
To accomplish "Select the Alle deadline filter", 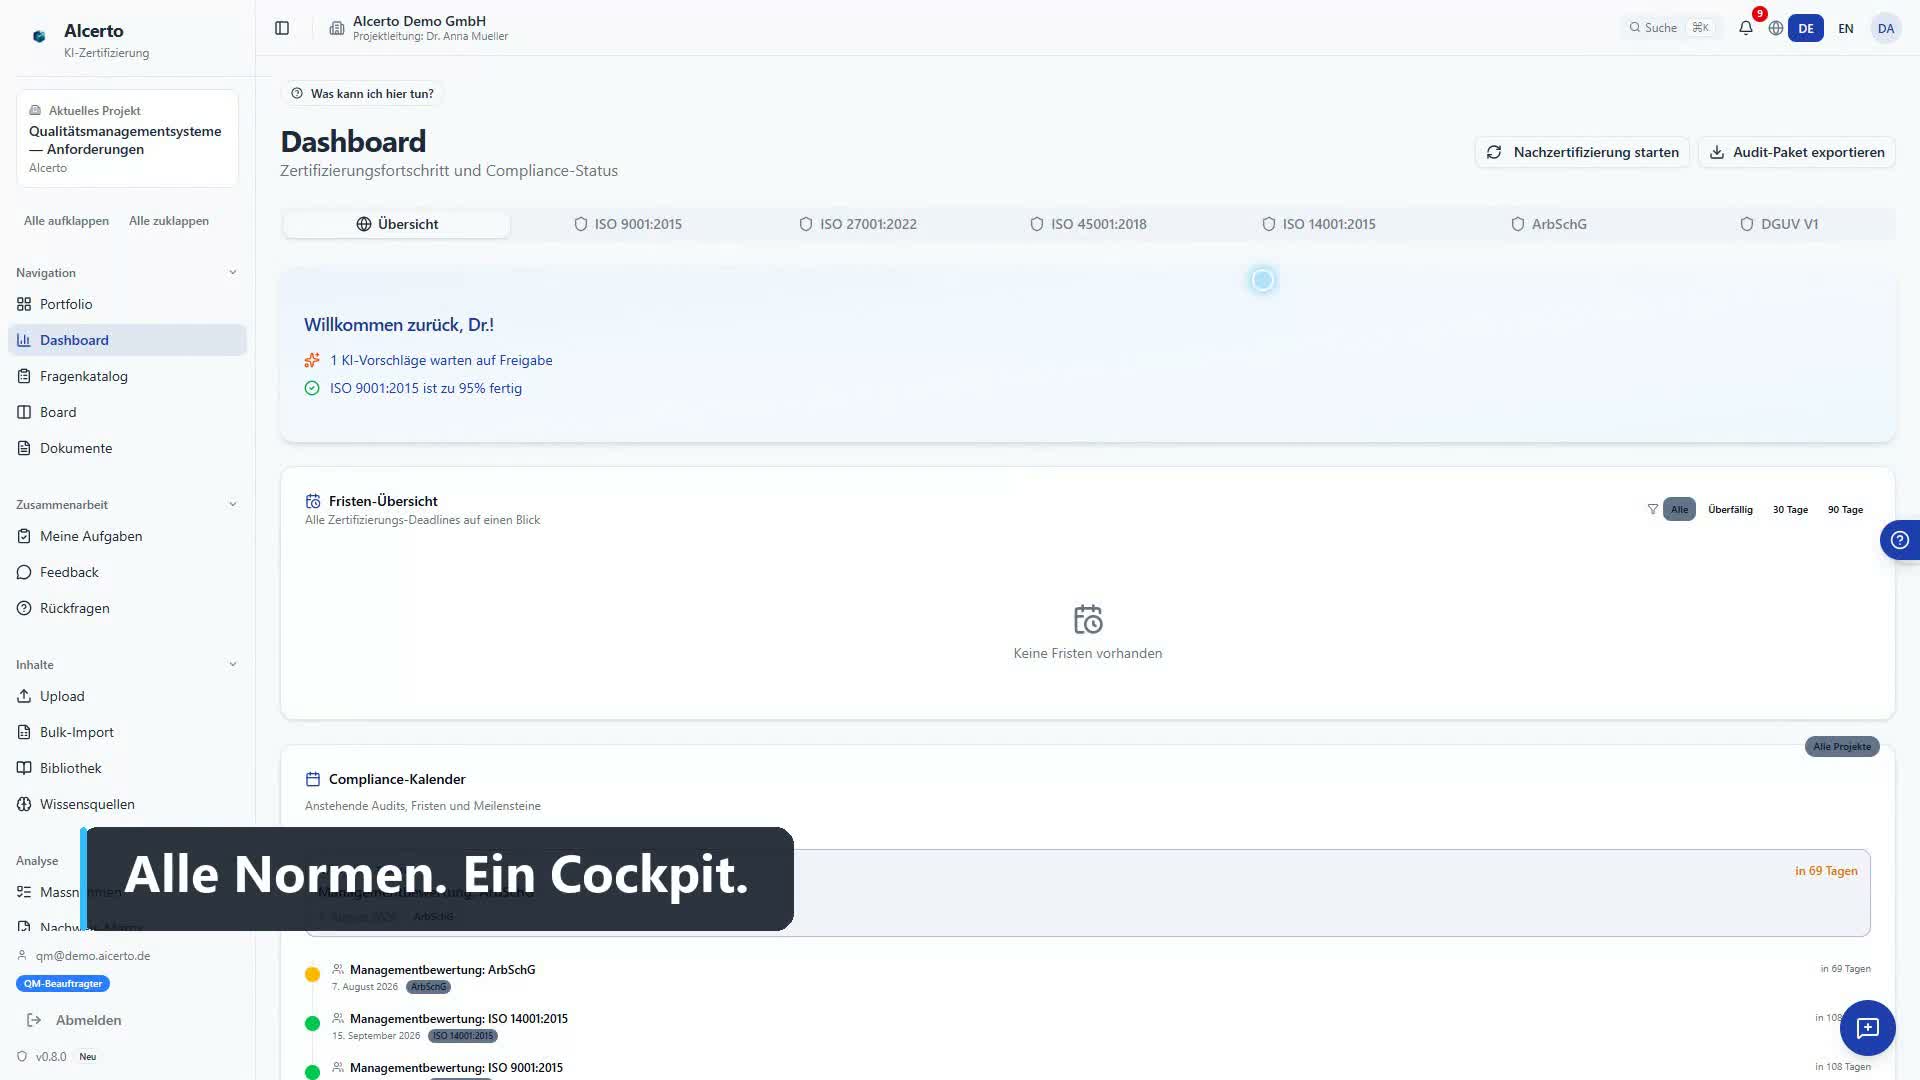I will click(x=1679, y=509).
